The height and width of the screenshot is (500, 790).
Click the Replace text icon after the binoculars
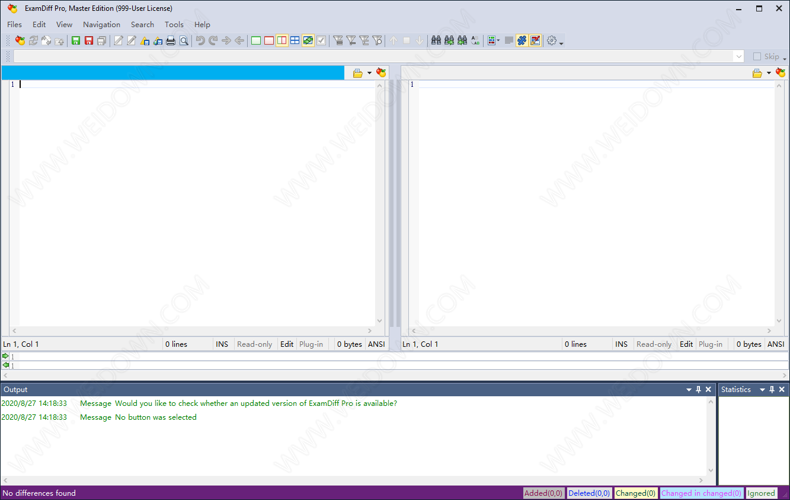click(476, 41)
